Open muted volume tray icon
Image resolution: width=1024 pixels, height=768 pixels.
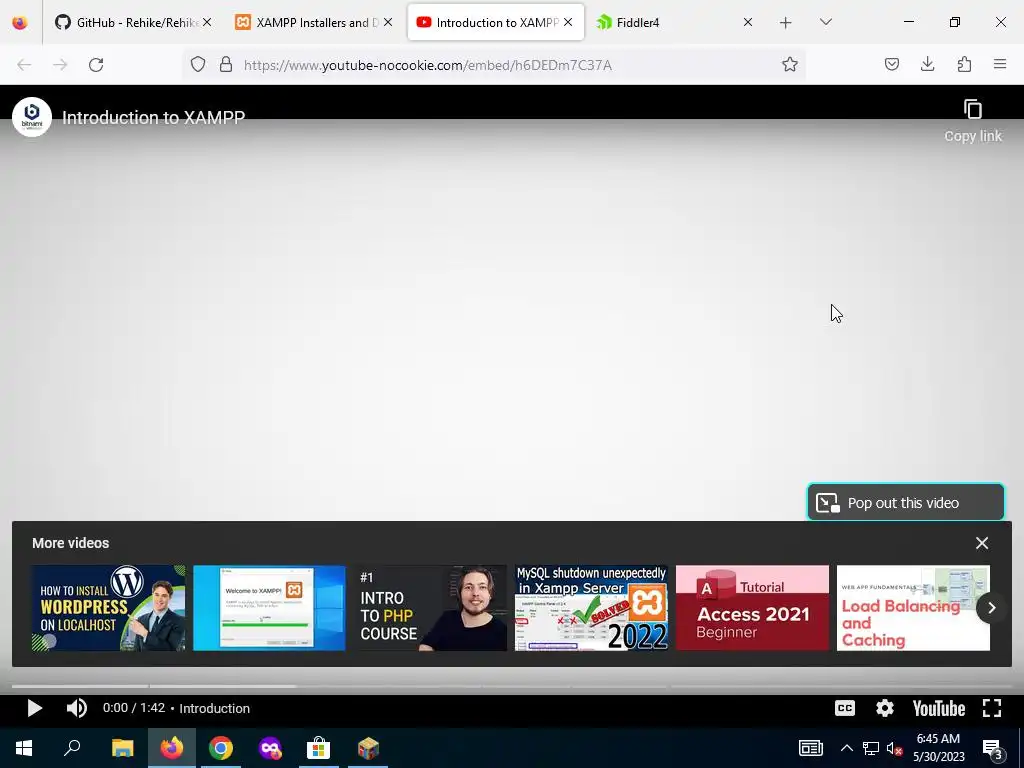tap(894, 748)
